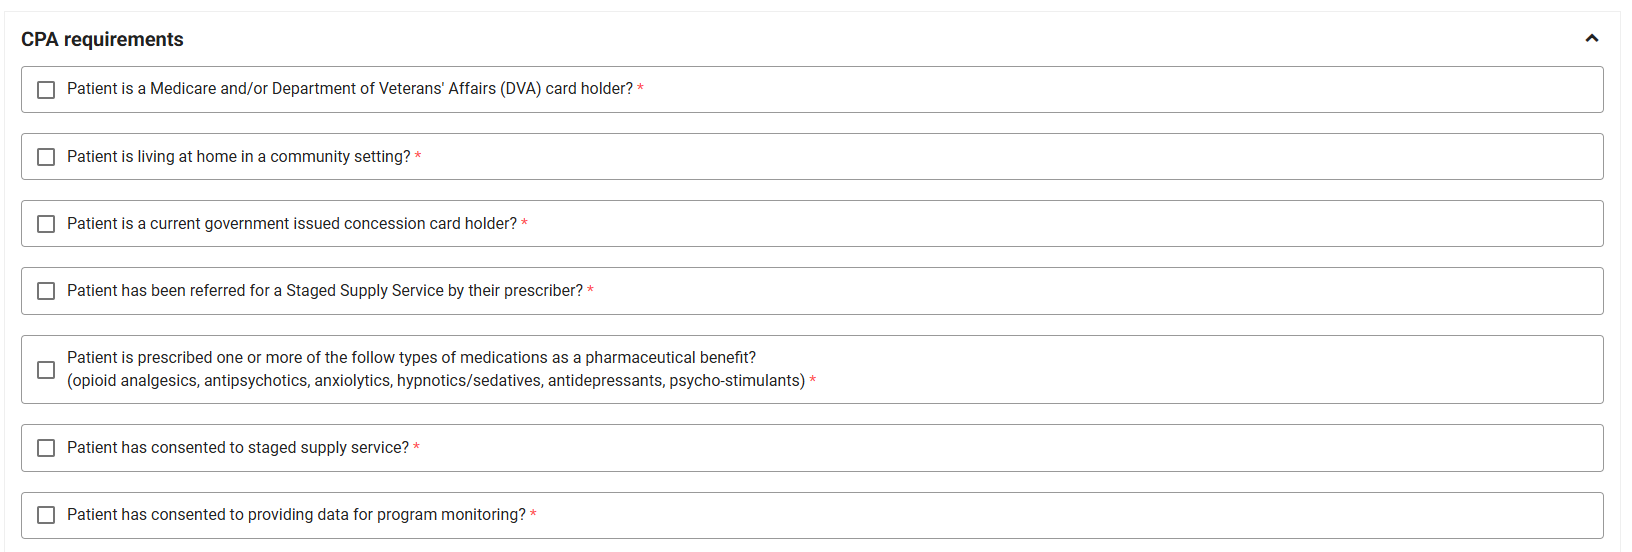Check the living at home in community setting box
The image size is (1632, 552).
click(x=46, y=157)
